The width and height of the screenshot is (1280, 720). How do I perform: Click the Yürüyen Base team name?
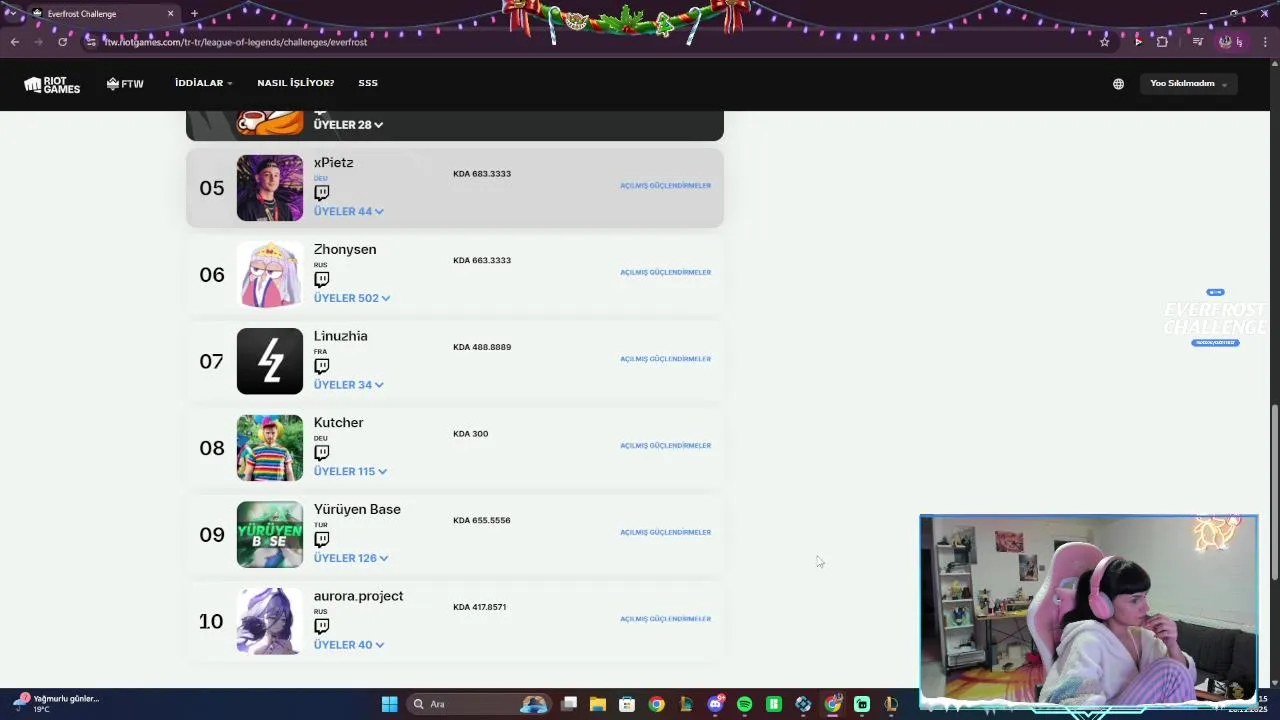coord(357,509)
